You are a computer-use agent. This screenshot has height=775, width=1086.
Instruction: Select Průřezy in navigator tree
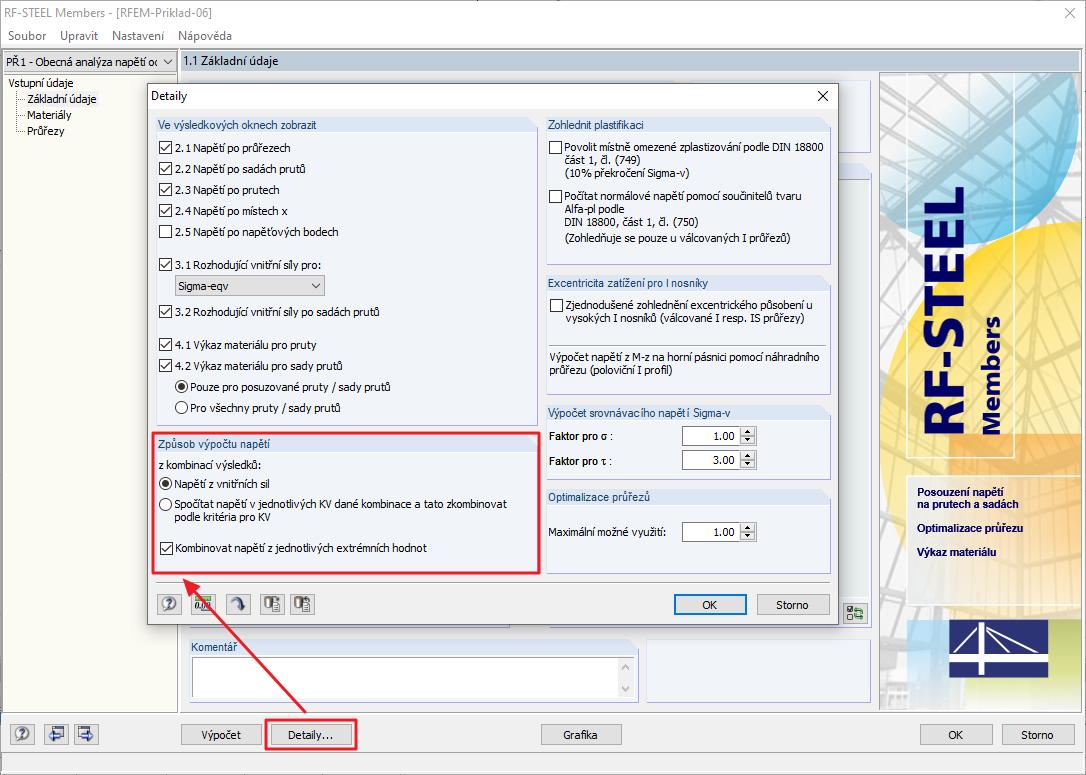click(x=46, y=131)
